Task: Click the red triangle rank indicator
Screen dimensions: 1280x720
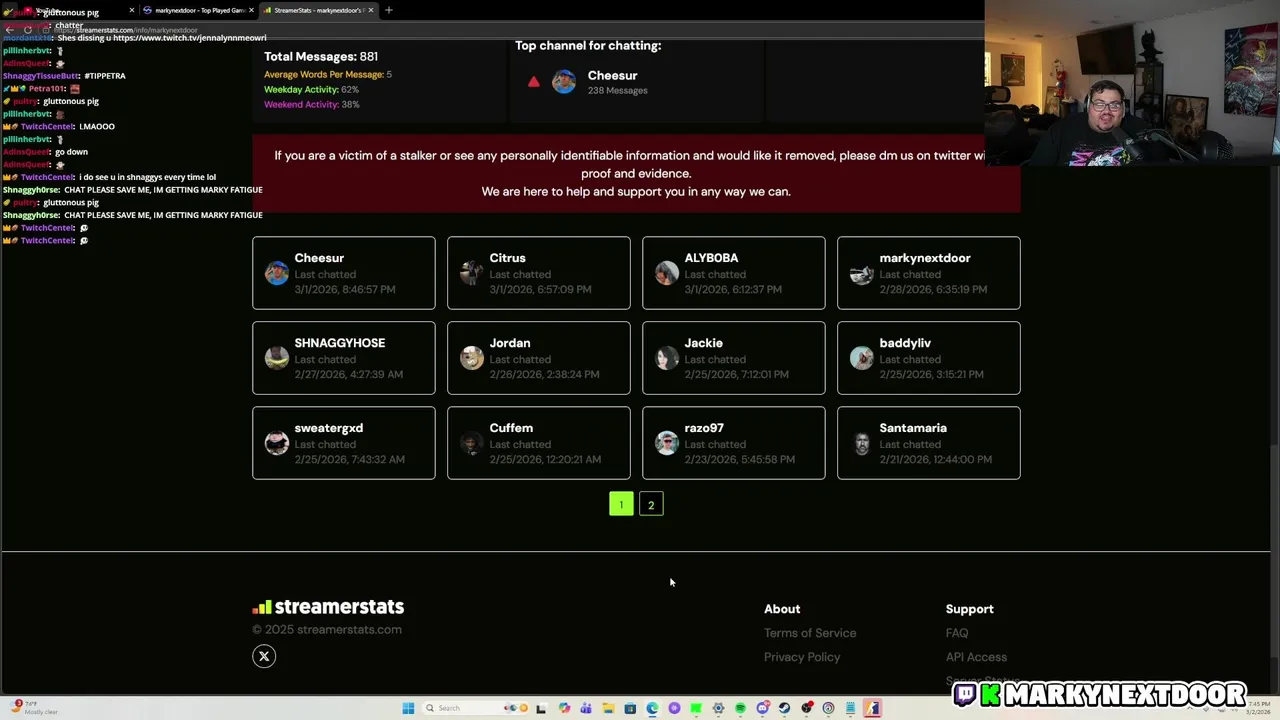Action: tap(534, 82)
